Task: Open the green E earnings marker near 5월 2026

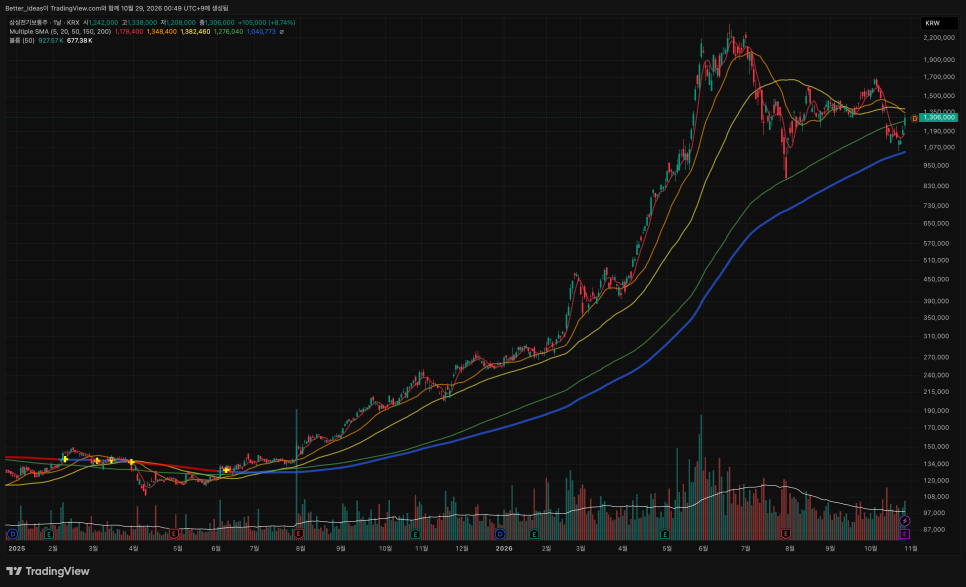Action: click(x=665, y=534)
